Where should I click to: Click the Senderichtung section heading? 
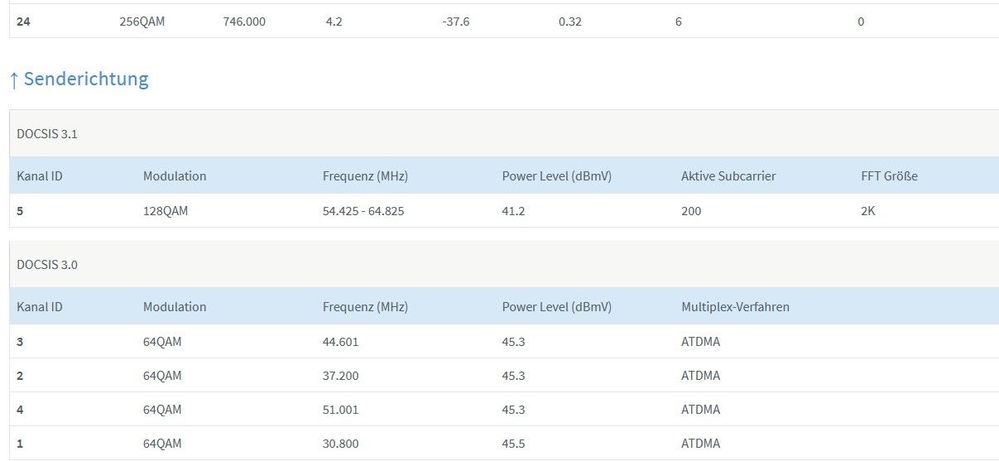coord(86,80)
